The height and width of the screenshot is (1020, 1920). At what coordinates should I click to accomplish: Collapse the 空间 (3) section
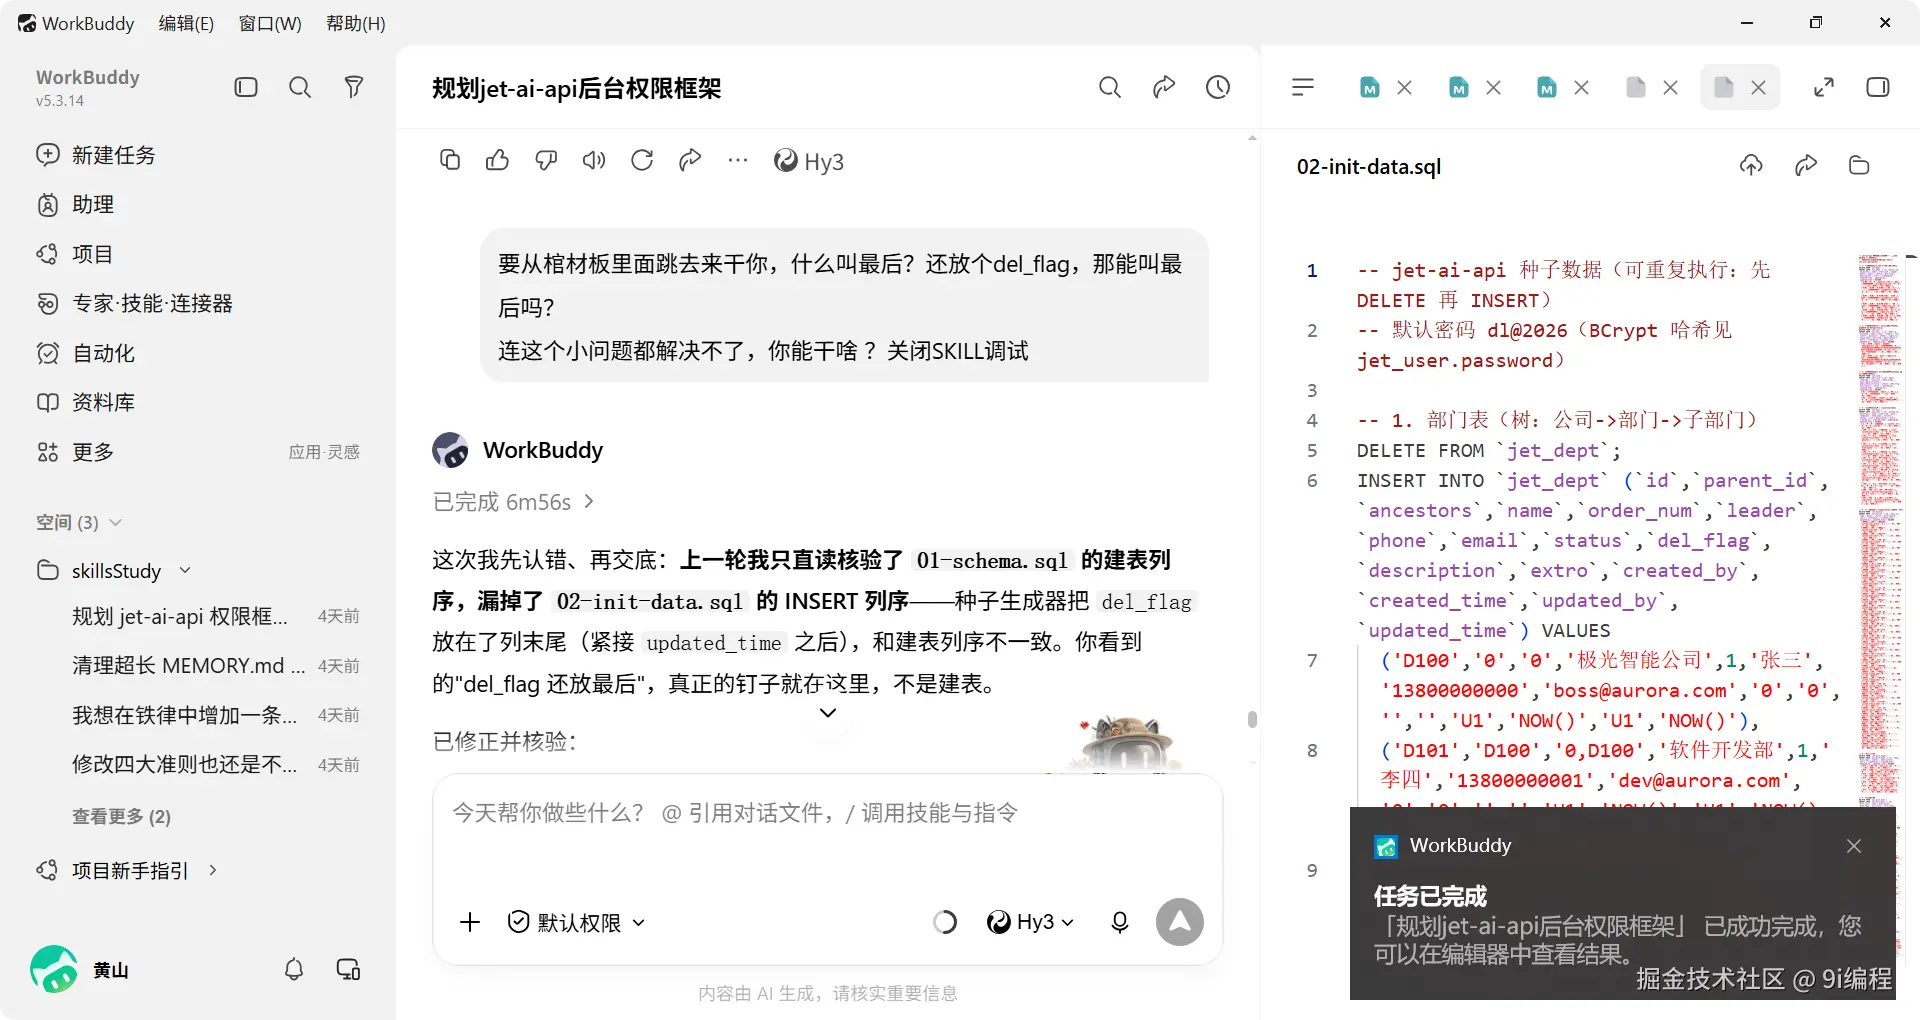79,522
